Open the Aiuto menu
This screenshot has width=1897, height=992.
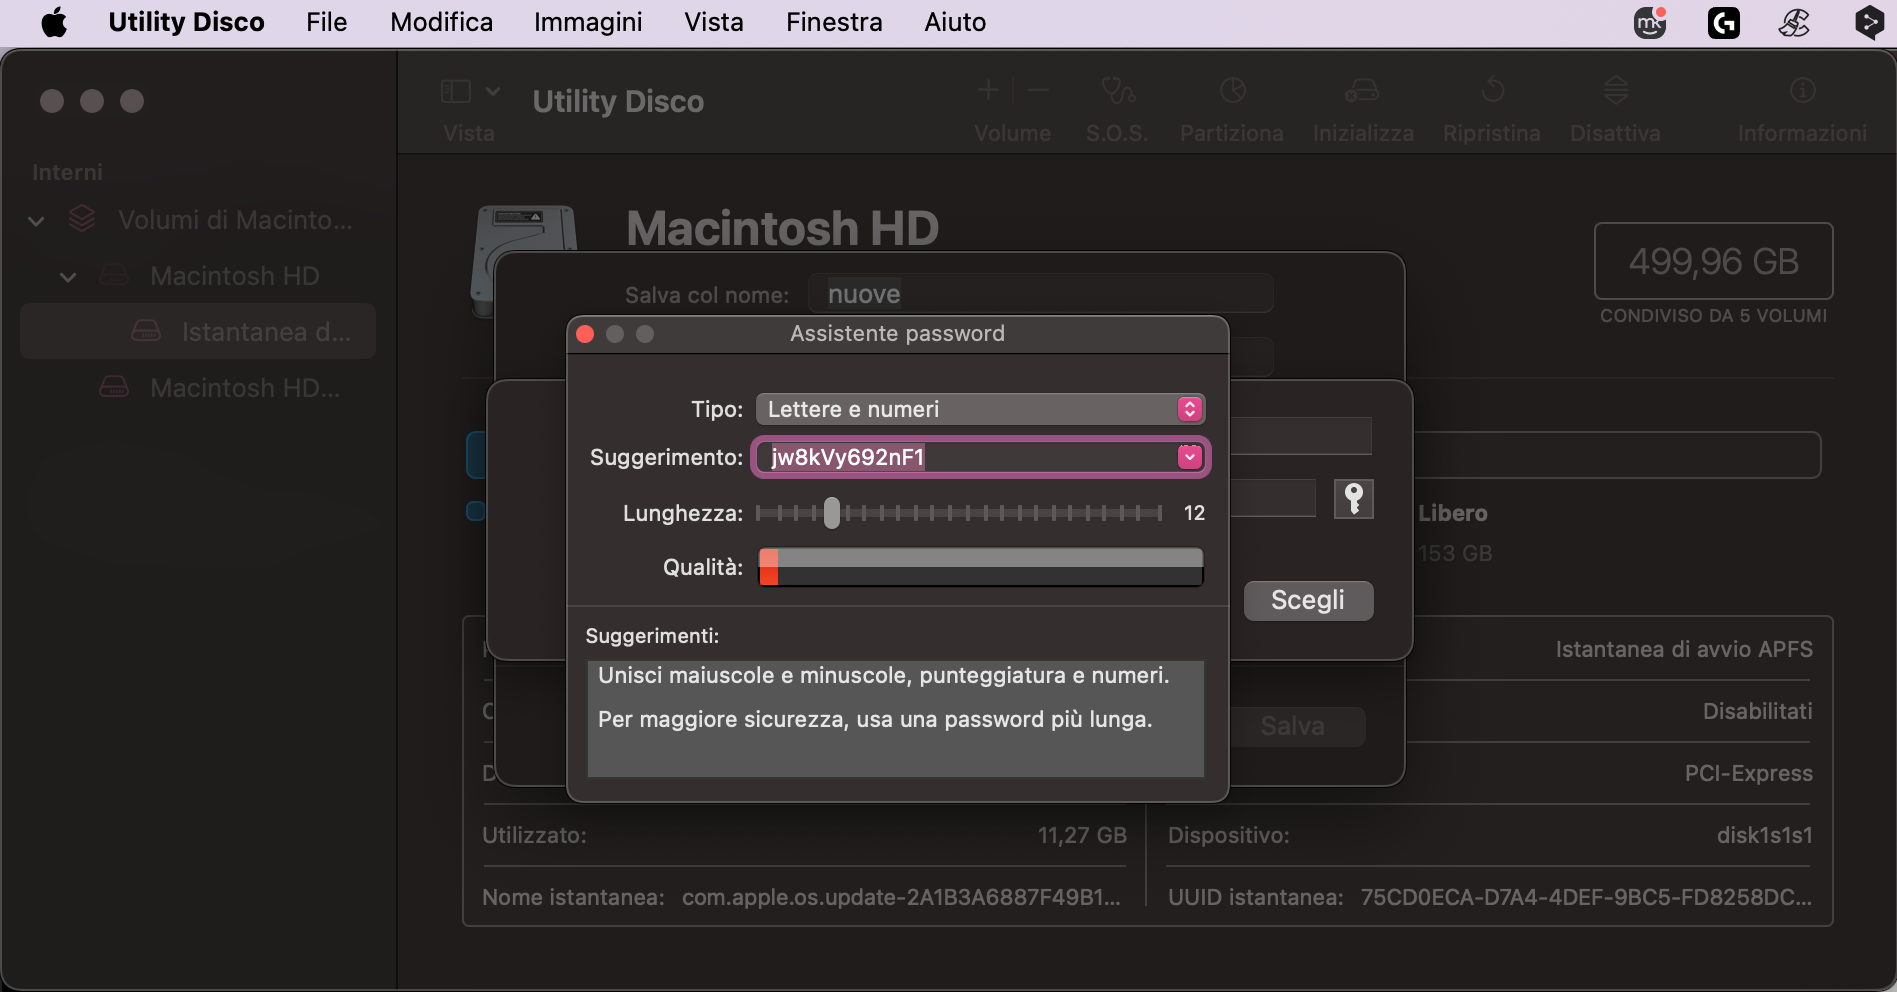[955, 22]
